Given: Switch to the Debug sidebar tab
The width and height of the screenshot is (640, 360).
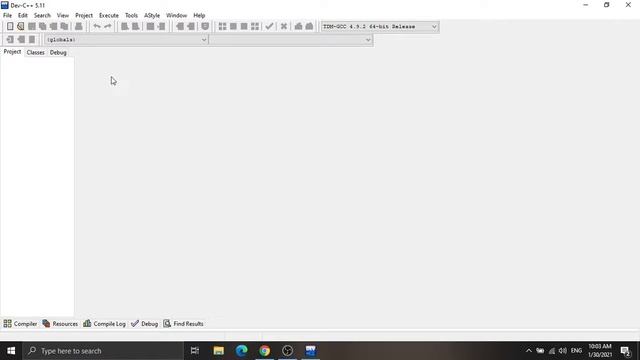Looking at the screenshot, I should click(58, 53).
